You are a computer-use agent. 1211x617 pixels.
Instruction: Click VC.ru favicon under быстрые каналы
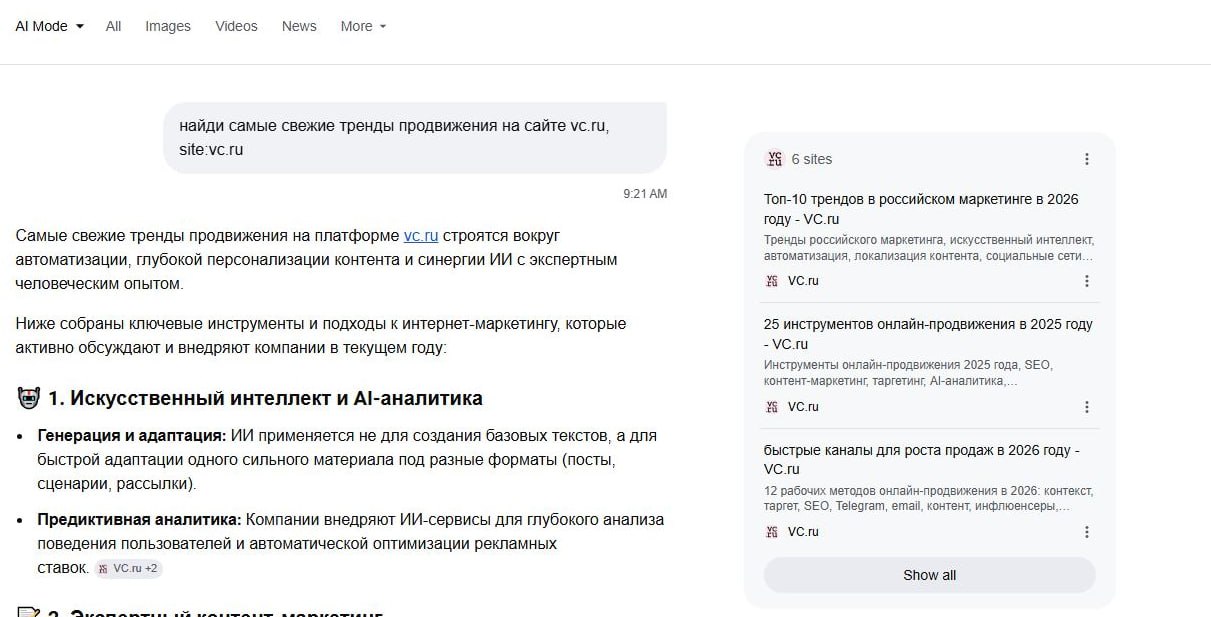(x=772, y=532)
